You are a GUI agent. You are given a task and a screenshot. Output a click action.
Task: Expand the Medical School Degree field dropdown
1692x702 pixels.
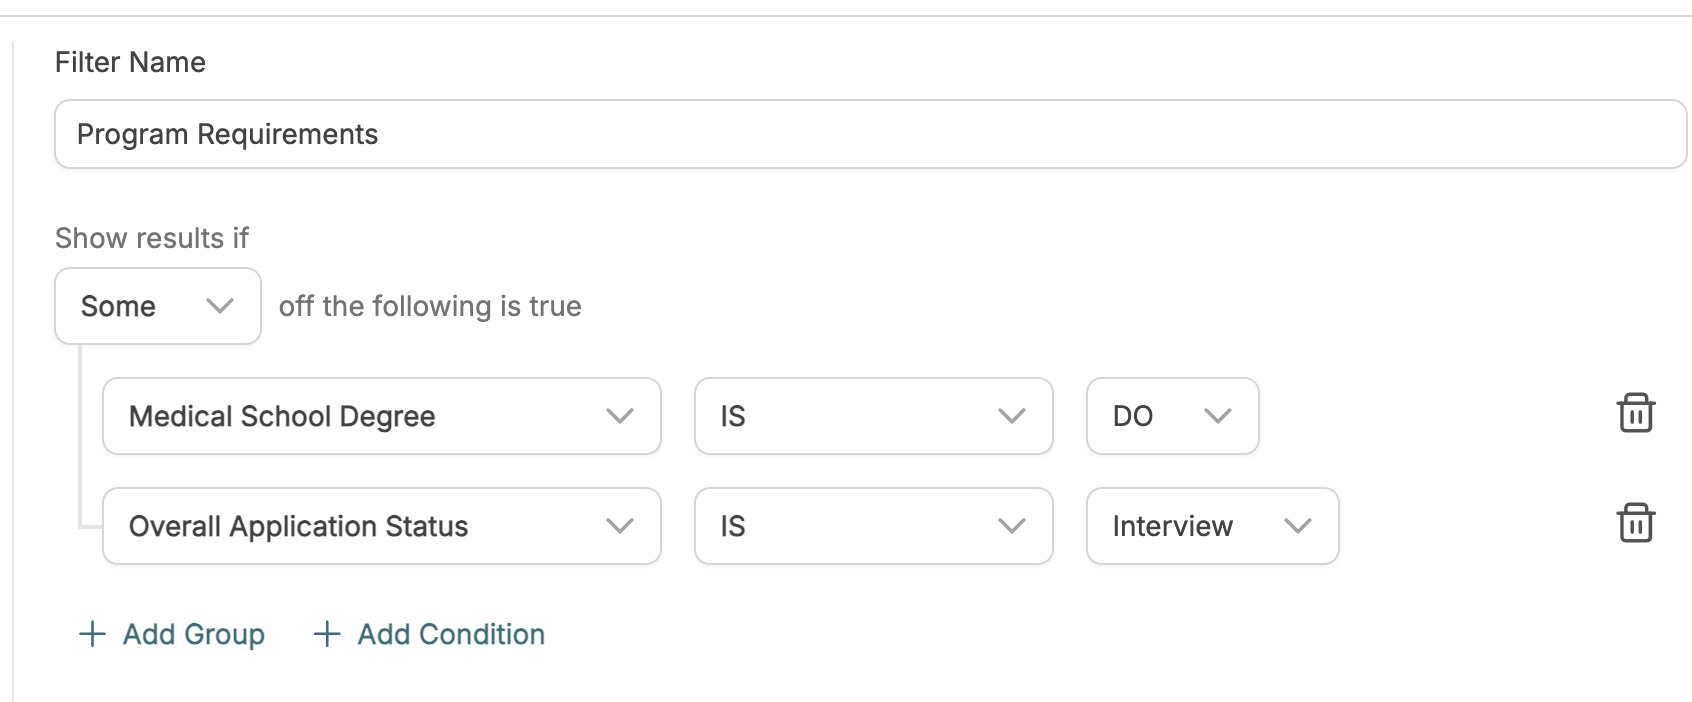pyautogui.click(x=382, y=416)
